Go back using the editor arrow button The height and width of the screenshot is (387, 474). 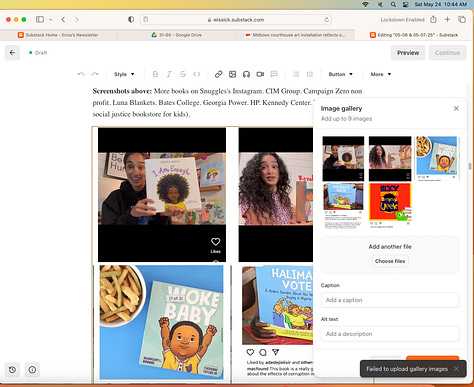(12, 53)
